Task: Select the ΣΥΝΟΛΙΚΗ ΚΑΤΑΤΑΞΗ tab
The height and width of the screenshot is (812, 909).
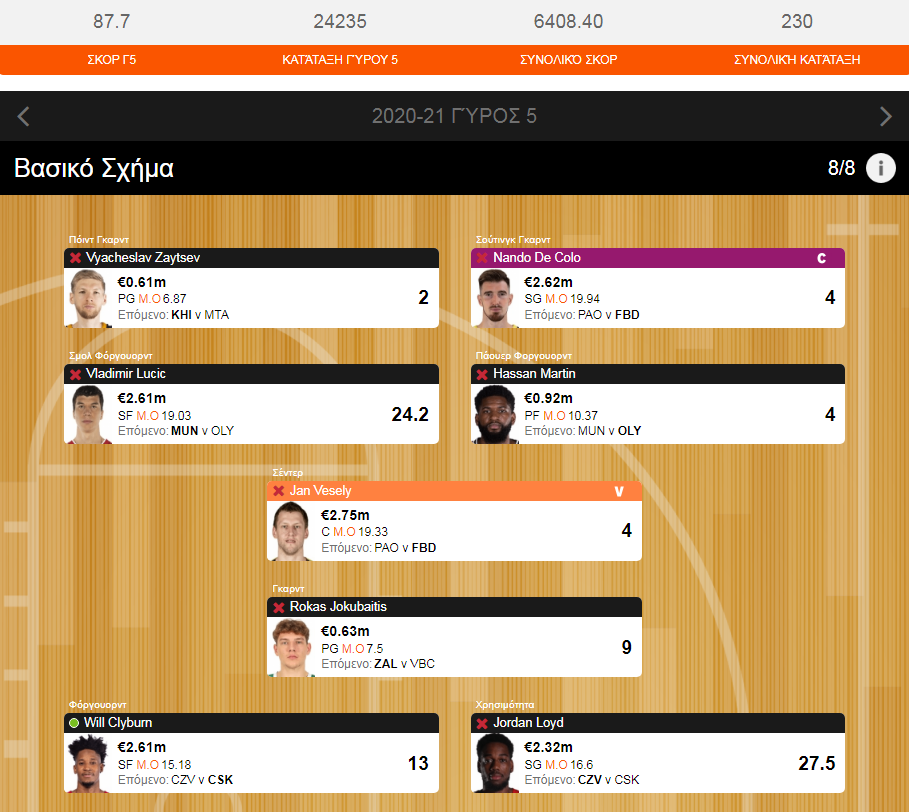Action: pos(797,60)
